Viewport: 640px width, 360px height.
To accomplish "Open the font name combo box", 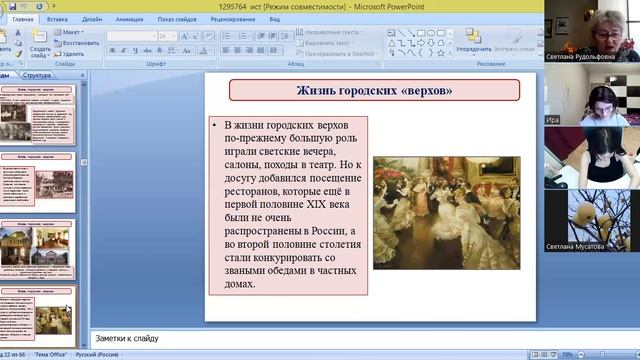I will pyautogui.click(x=131, y=36).
